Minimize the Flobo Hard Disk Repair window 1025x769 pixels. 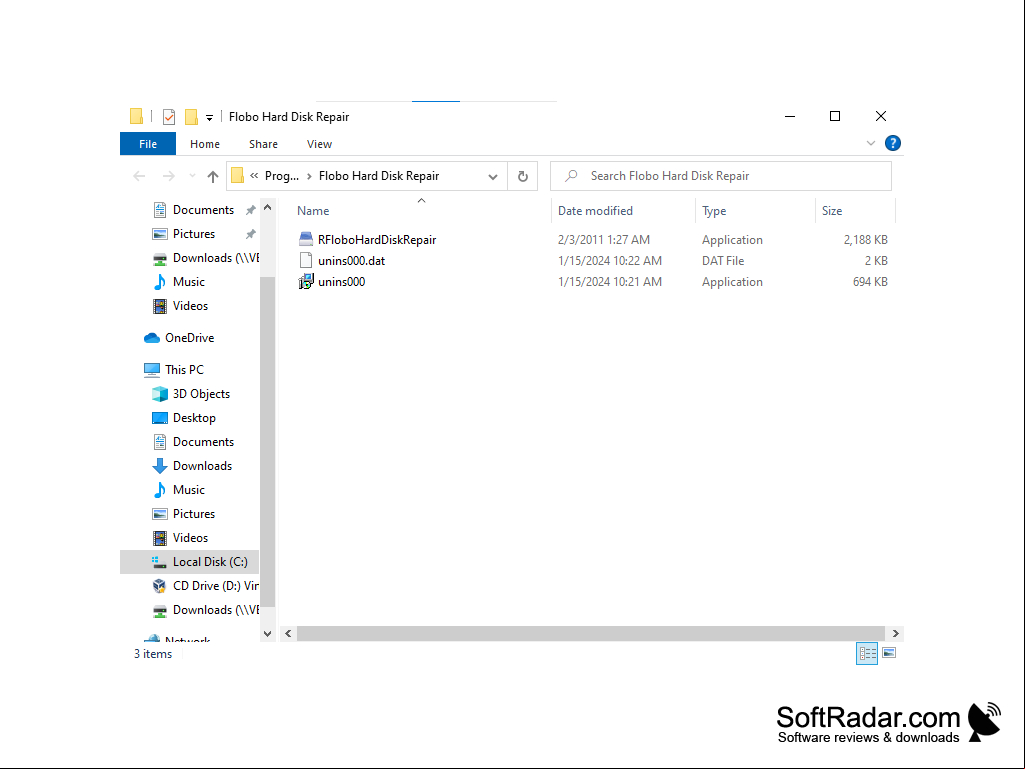(x=790, y=116)
